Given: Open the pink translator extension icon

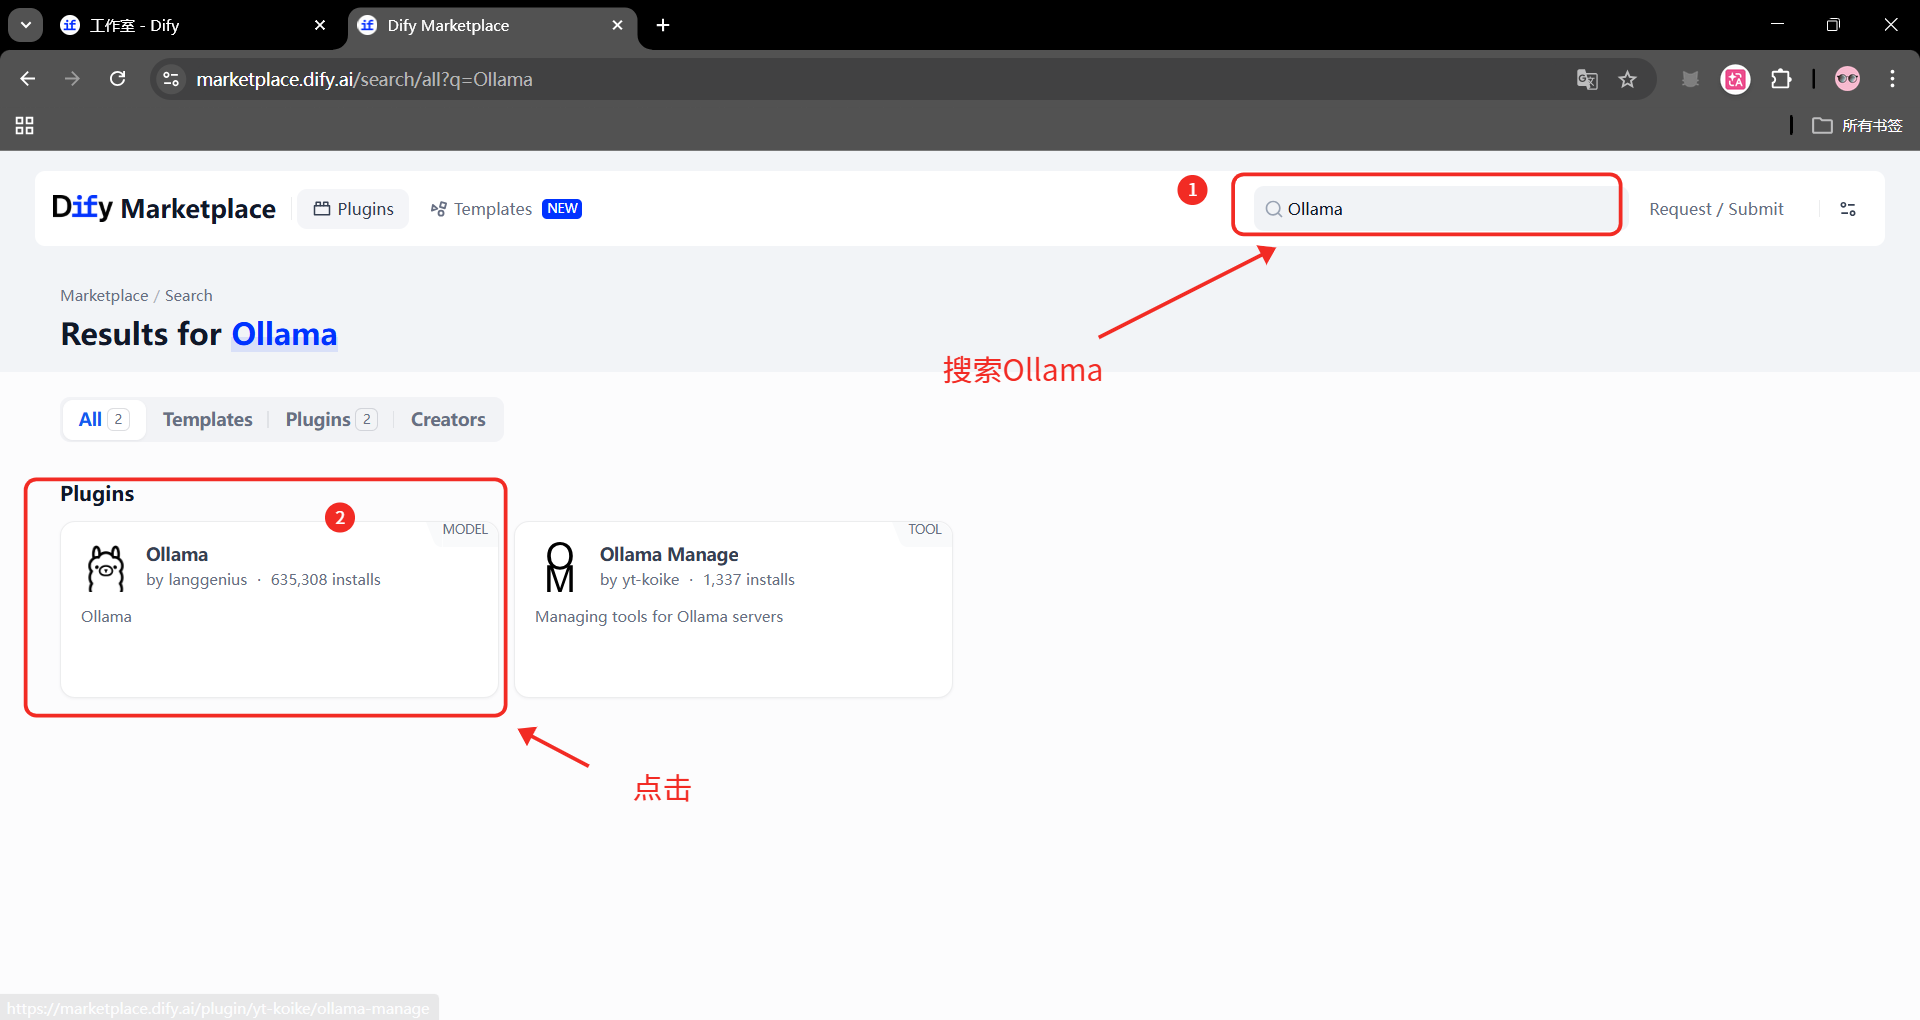Looking at the screenshot, I should [1736, 79].
